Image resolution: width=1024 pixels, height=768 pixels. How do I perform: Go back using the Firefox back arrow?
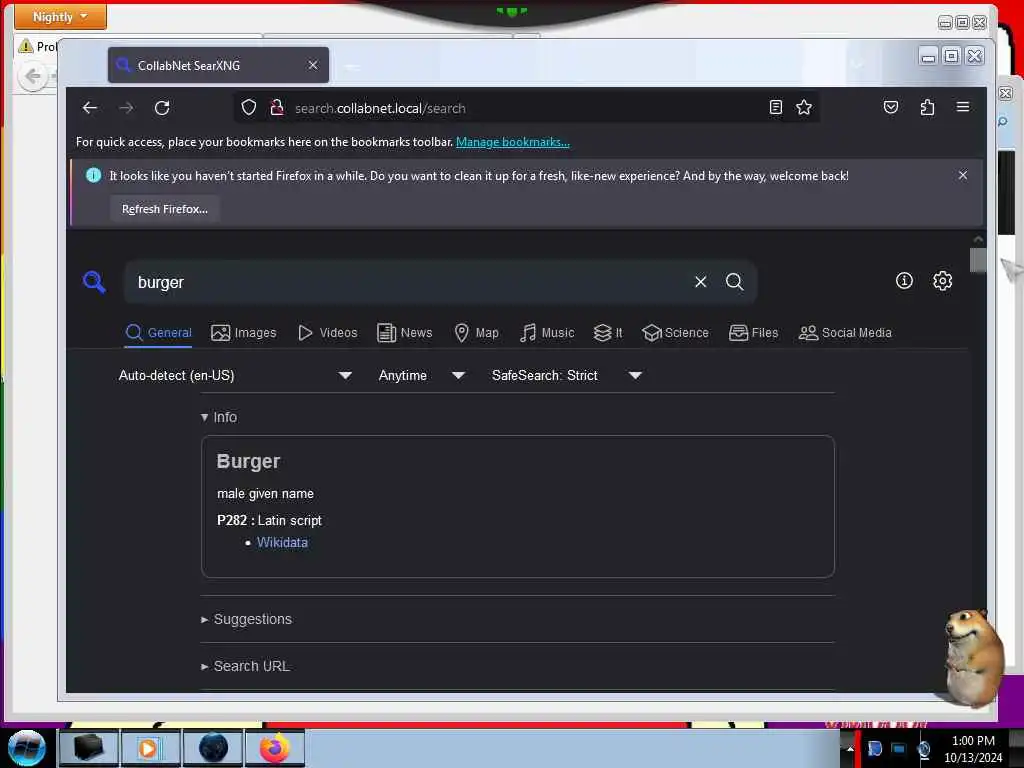(90, 108)
